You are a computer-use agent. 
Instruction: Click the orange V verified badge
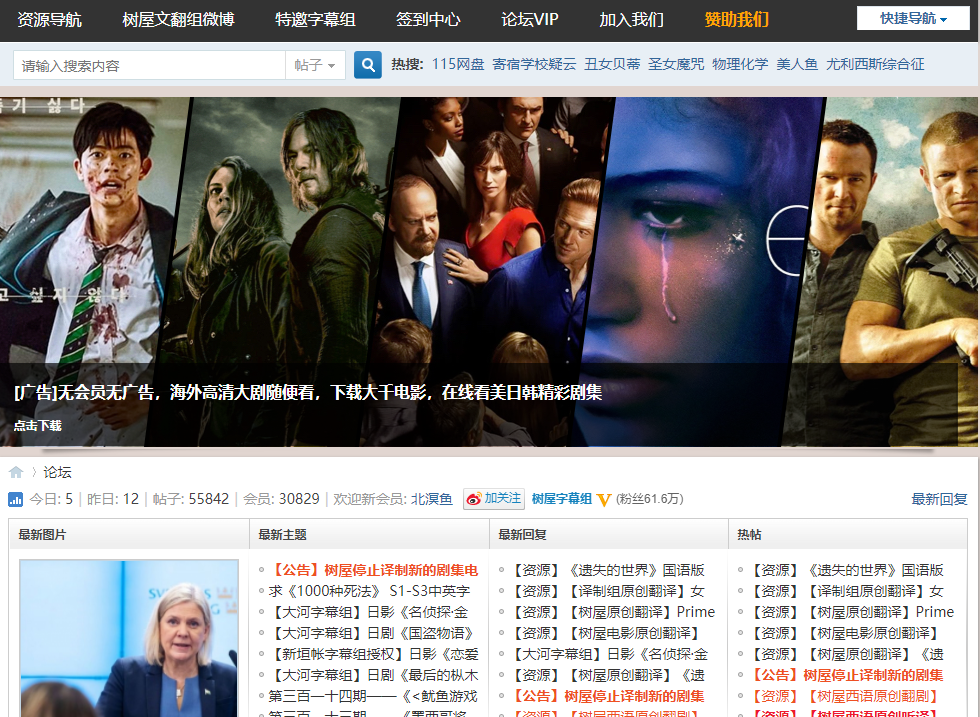(x=603, y=499)
